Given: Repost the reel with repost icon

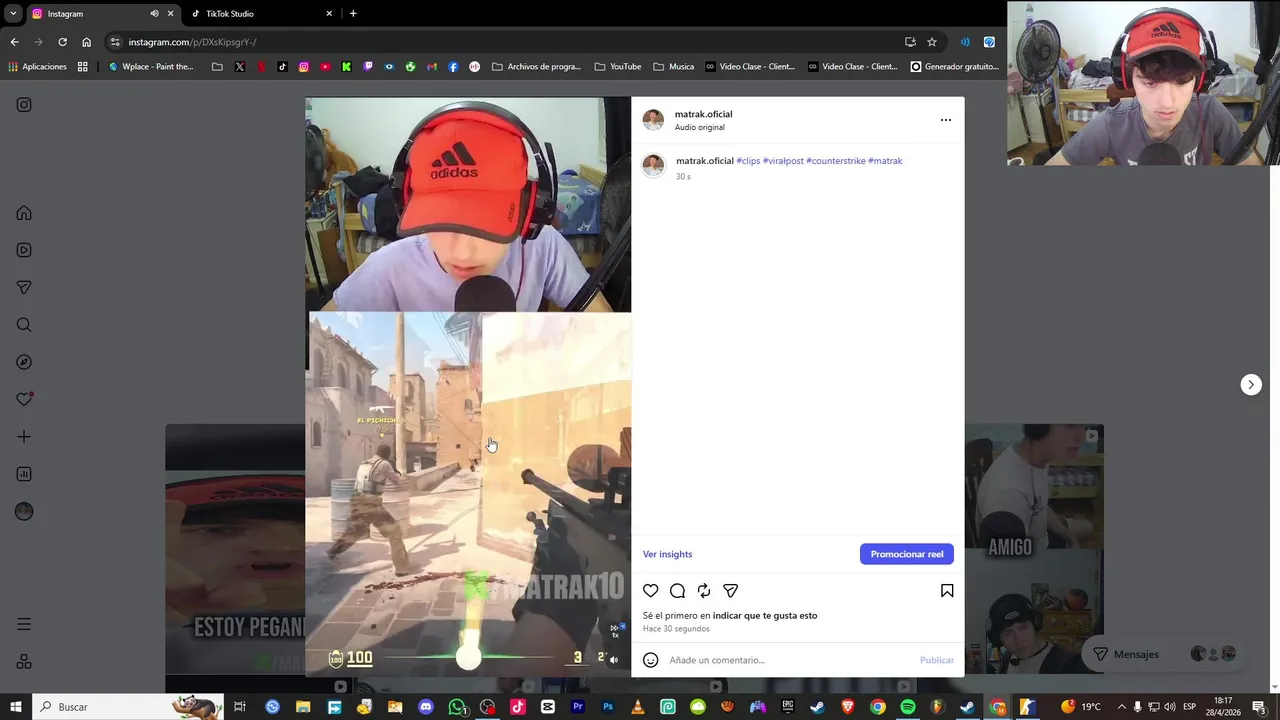Looking at the screenshot, I should 704,591.
